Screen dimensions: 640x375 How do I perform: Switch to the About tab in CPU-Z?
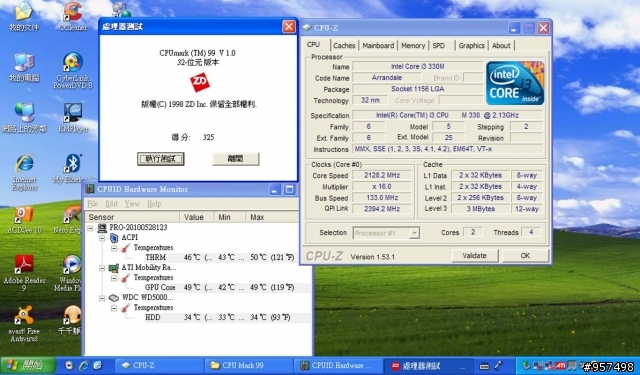tap(501, 46)
